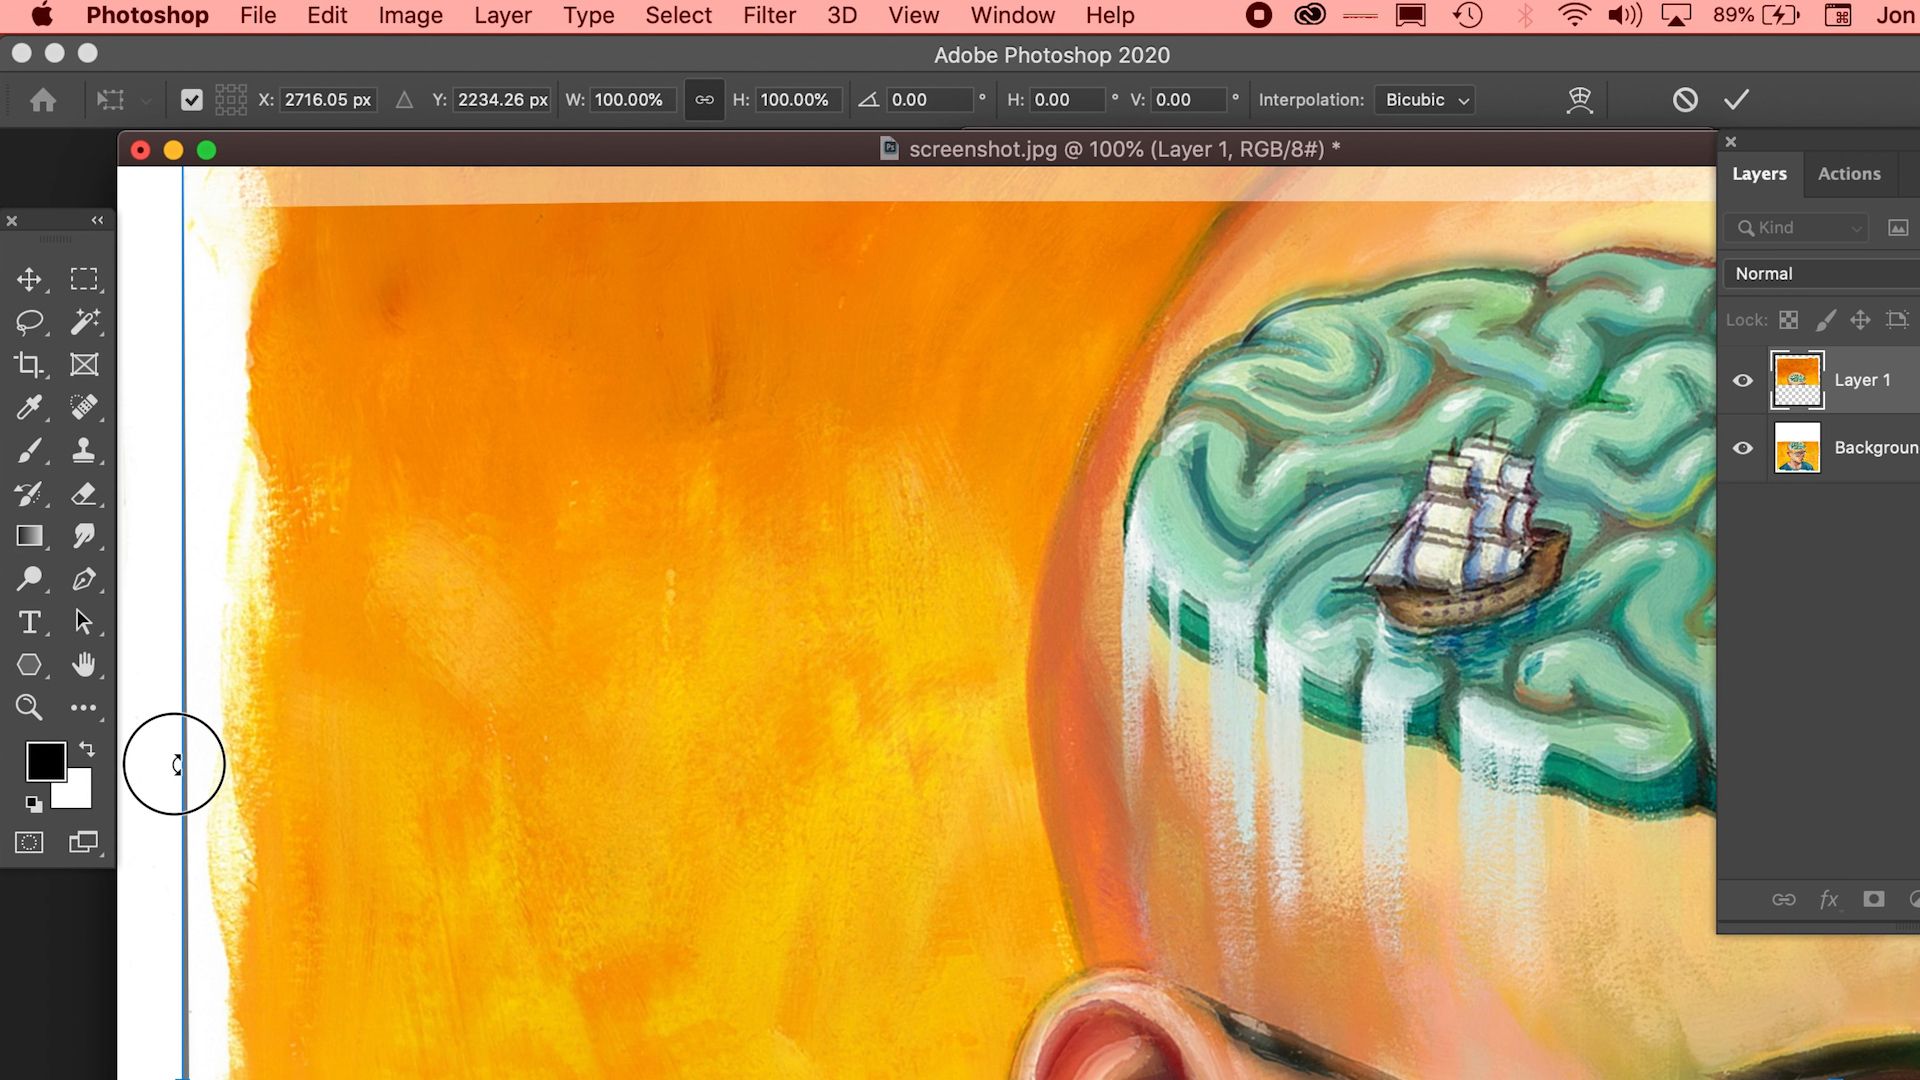Switch to the Layers tab
This screenshot has height=1080, width=1920.
point(1759,174)
